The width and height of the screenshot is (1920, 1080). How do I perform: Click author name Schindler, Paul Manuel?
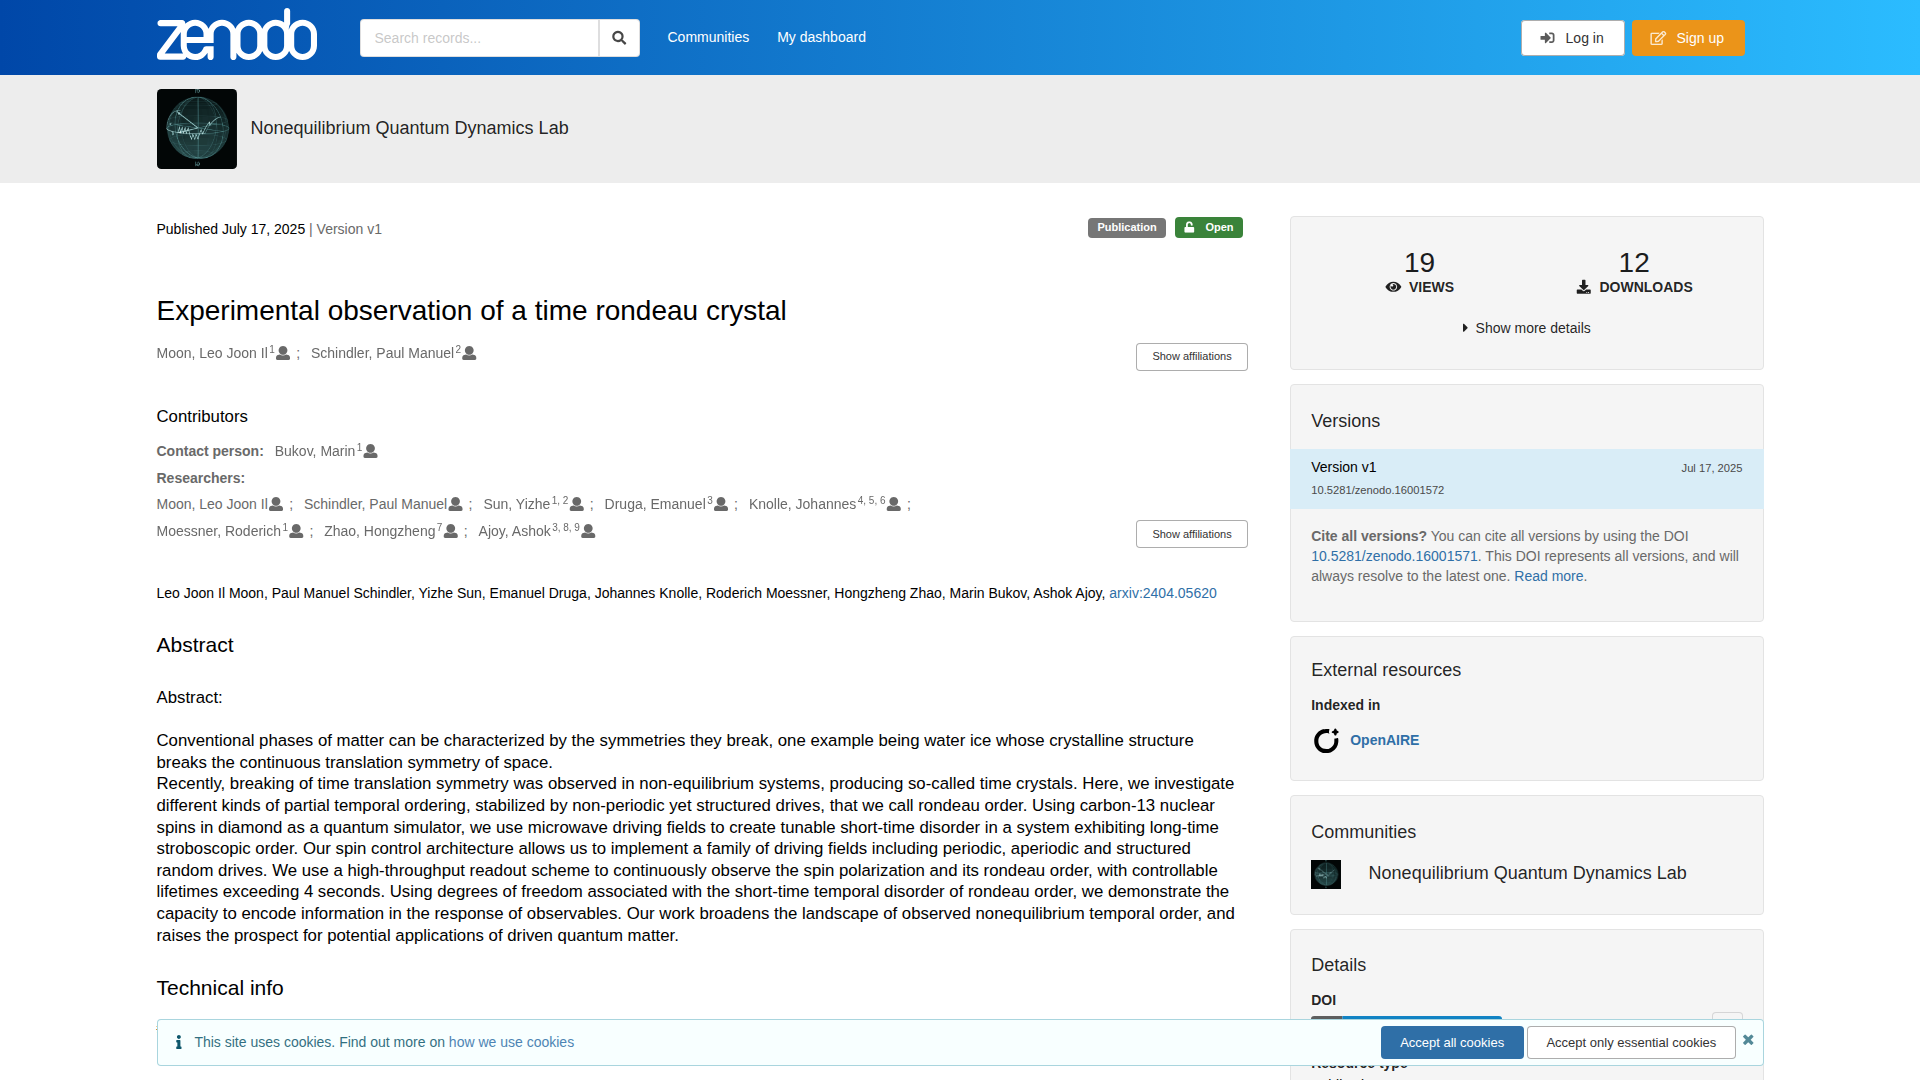tap(382, 353)
